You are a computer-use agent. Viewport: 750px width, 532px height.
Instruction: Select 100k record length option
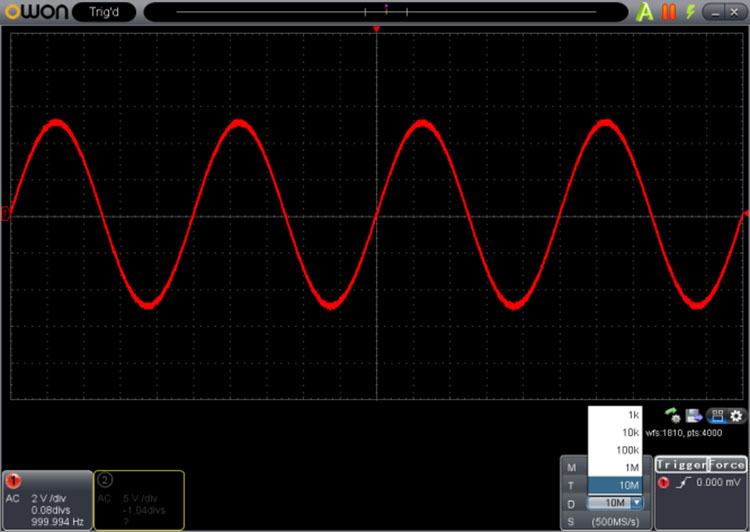615,450
